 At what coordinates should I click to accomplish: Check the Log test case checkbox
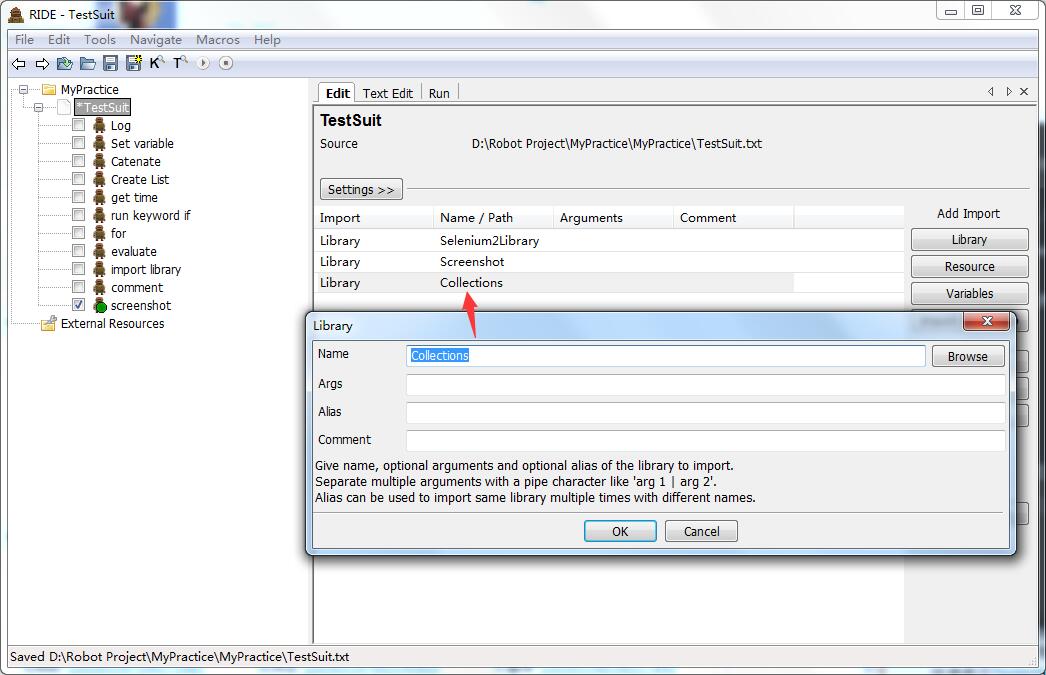tap(78, 125)
